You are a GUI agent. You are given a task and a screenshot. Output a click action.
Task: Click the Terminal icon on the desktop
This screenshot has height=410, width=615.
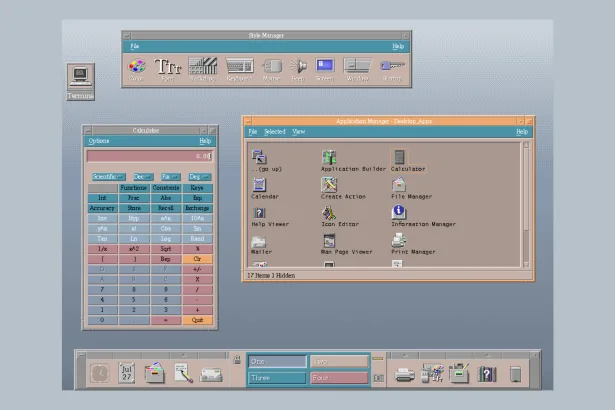(x=80, y=78)
